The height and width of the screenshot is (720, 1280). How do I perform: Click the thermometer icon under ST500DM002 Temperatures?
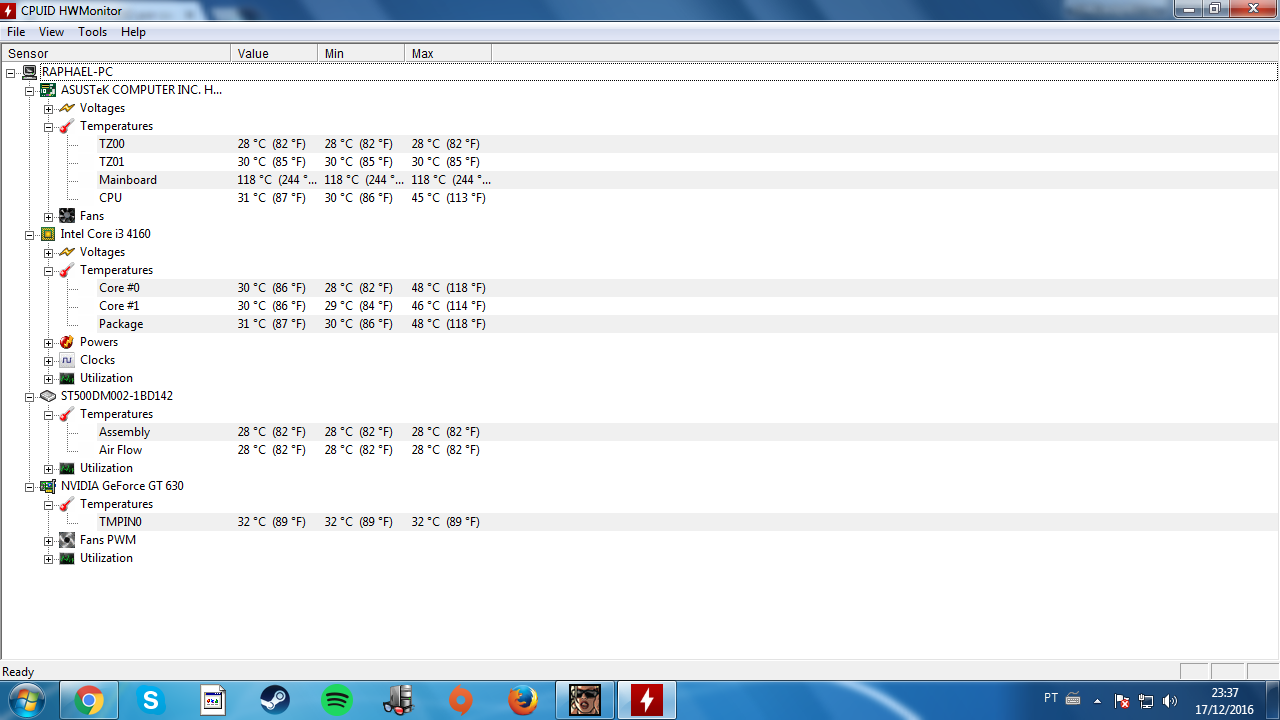pos(67,414)
